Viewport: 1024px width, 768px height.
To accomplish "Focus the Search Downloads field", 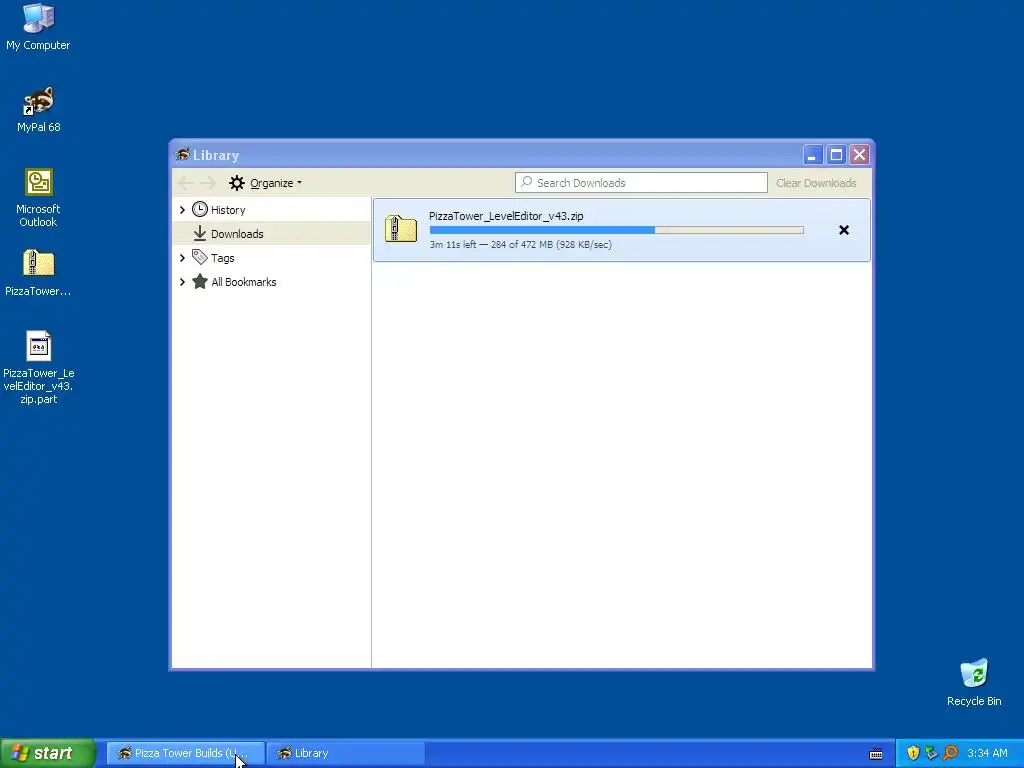I will pyautogui.click(x=641, y=183).
